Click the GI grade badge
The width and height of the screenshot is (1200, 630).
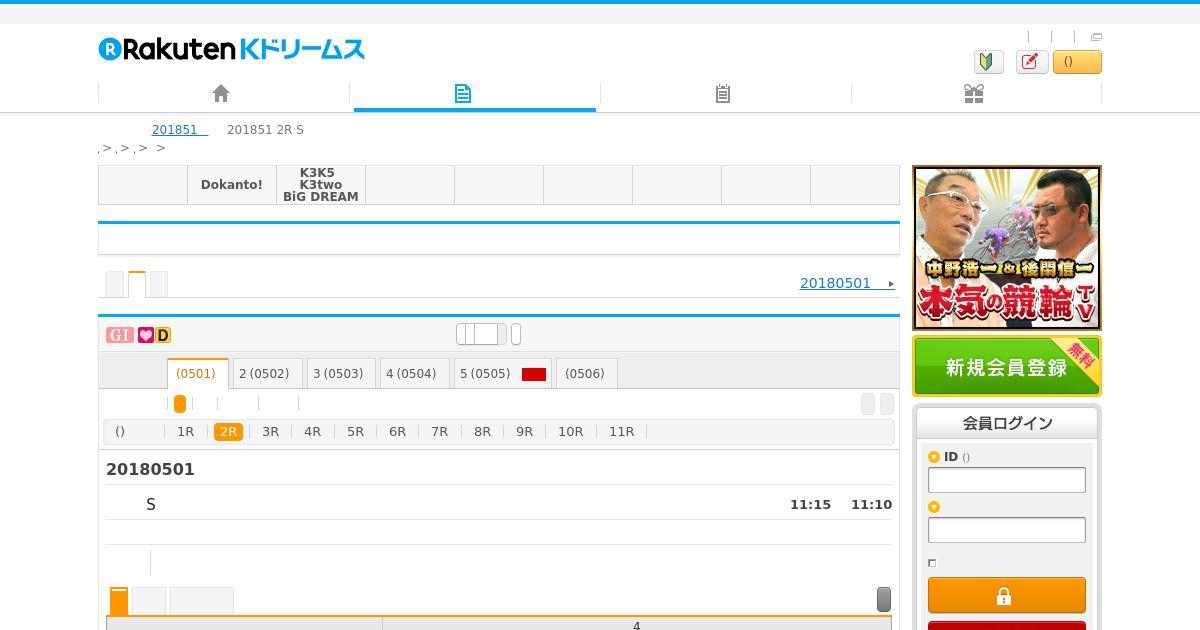[119, 335]
